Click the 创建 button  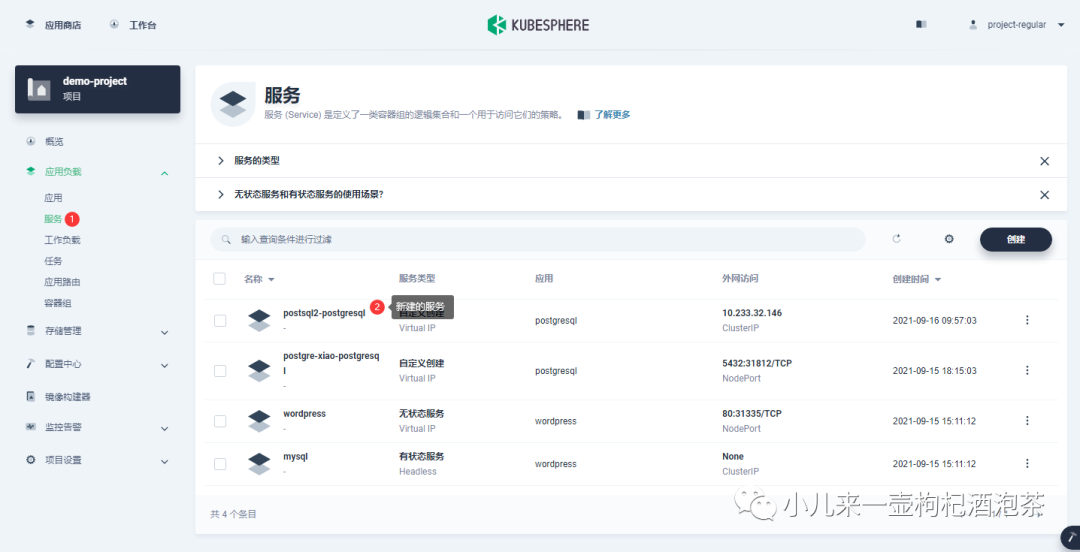[x=1016, y=239]
